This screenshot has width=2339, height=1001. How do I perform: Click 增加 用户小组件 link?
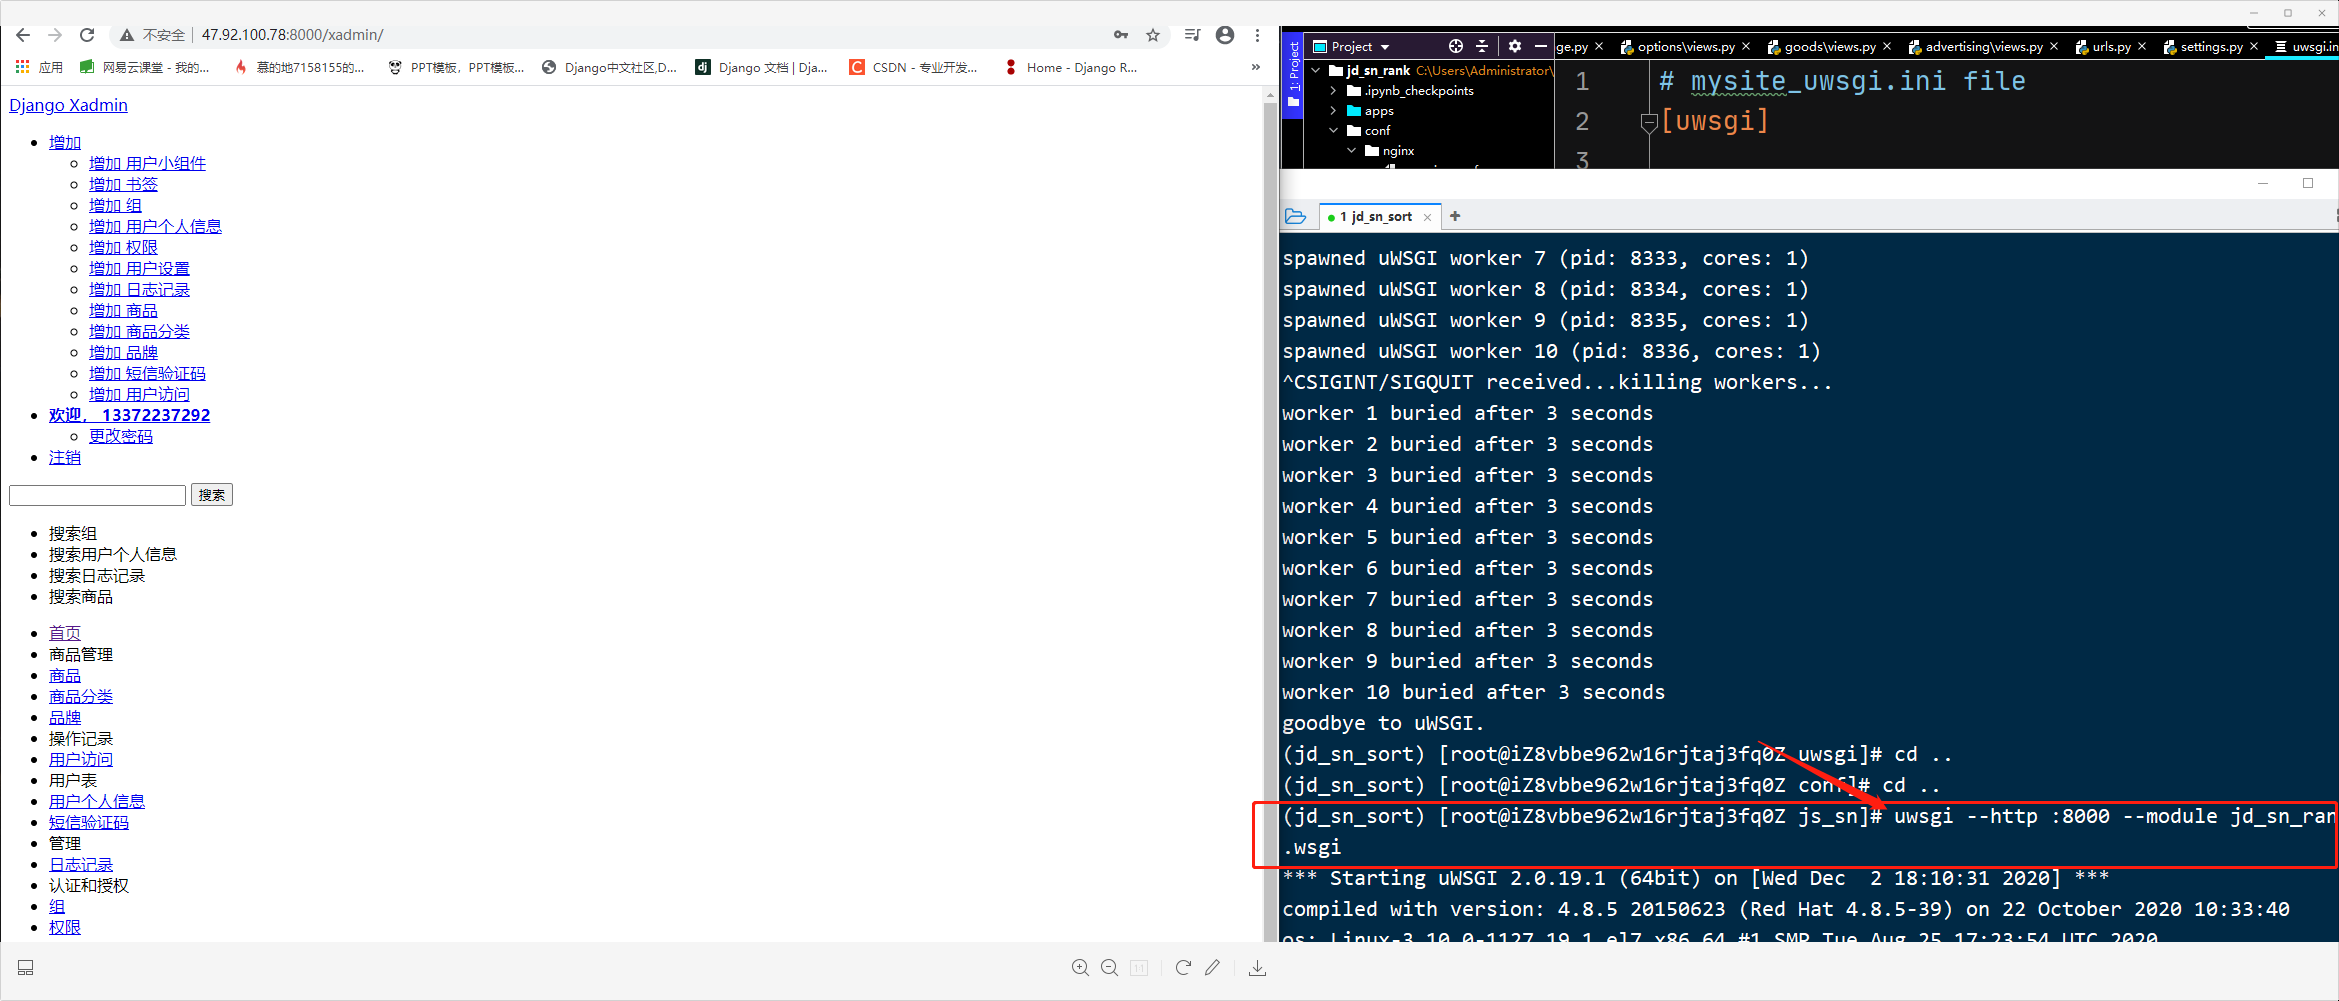[x=147, y=163]
